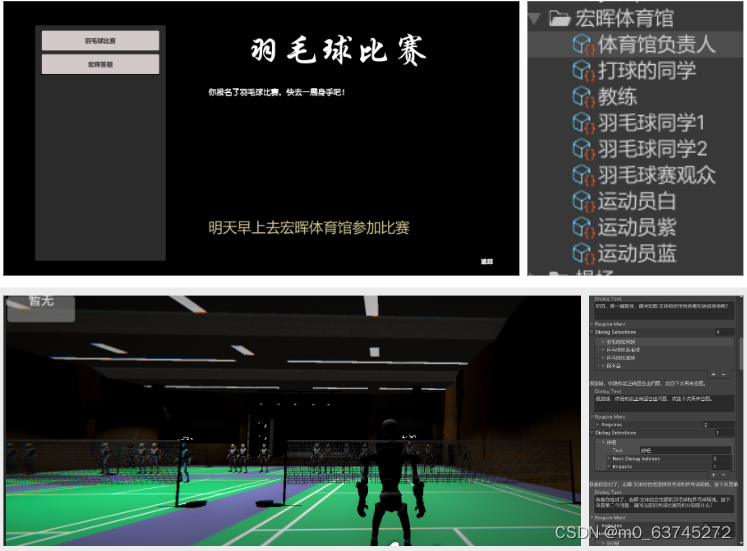The image size is (747, 551).
Task: Click the player character in the badminton hall
Action: coord(390,481)
